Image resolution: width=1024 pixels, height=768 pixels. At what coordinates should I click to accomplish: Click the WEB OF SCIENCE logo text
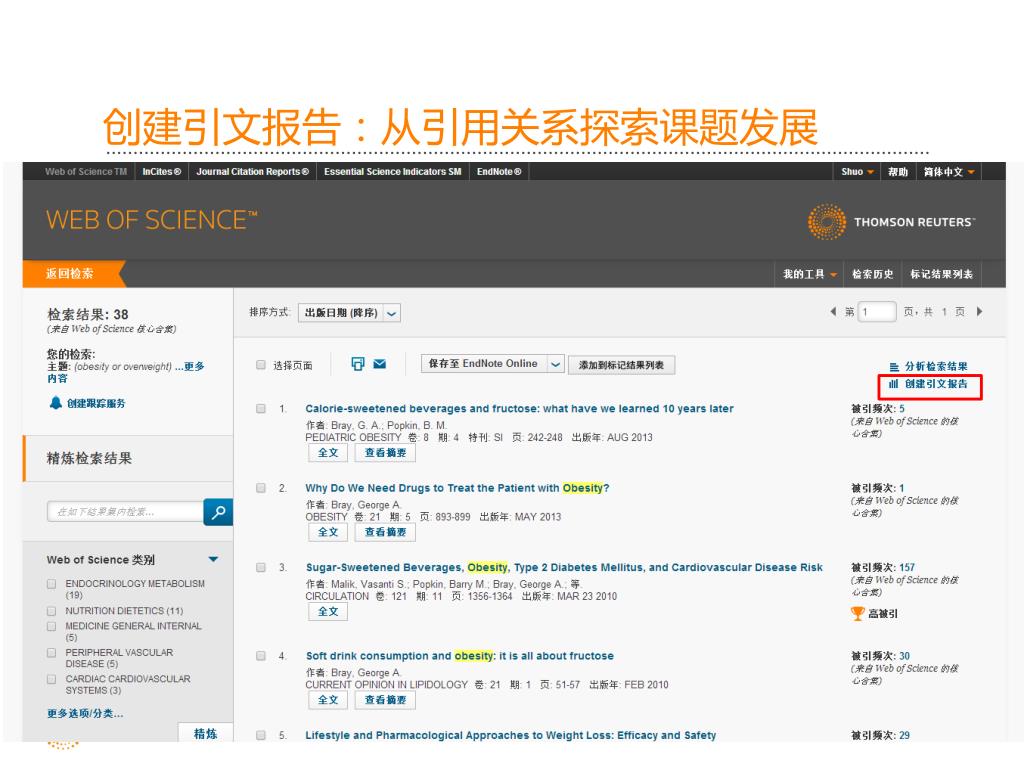coord(152,220)
